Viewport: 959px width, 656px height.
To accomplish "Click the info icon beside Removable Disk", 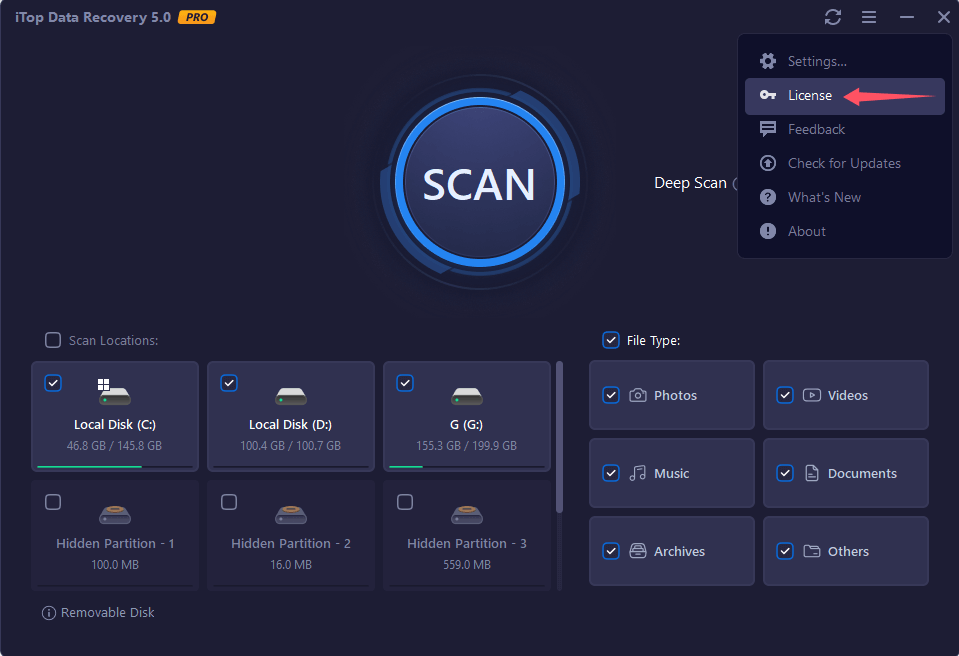I will pyautogui.click(x=48, y=612).
